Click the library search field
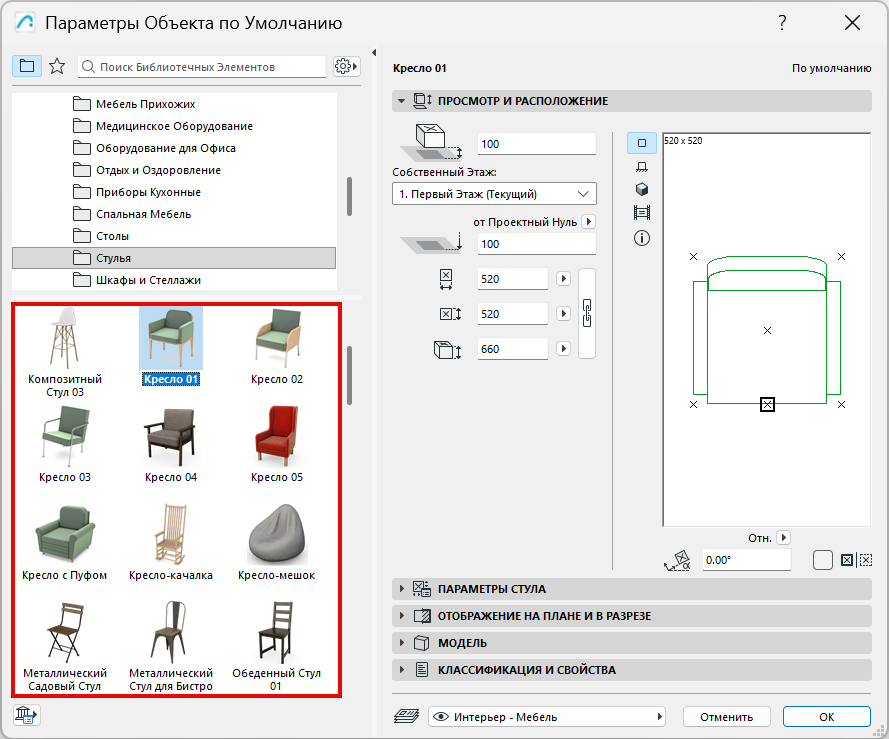The height and width of the screenshot is (739, 889). (x=202, y=66)
